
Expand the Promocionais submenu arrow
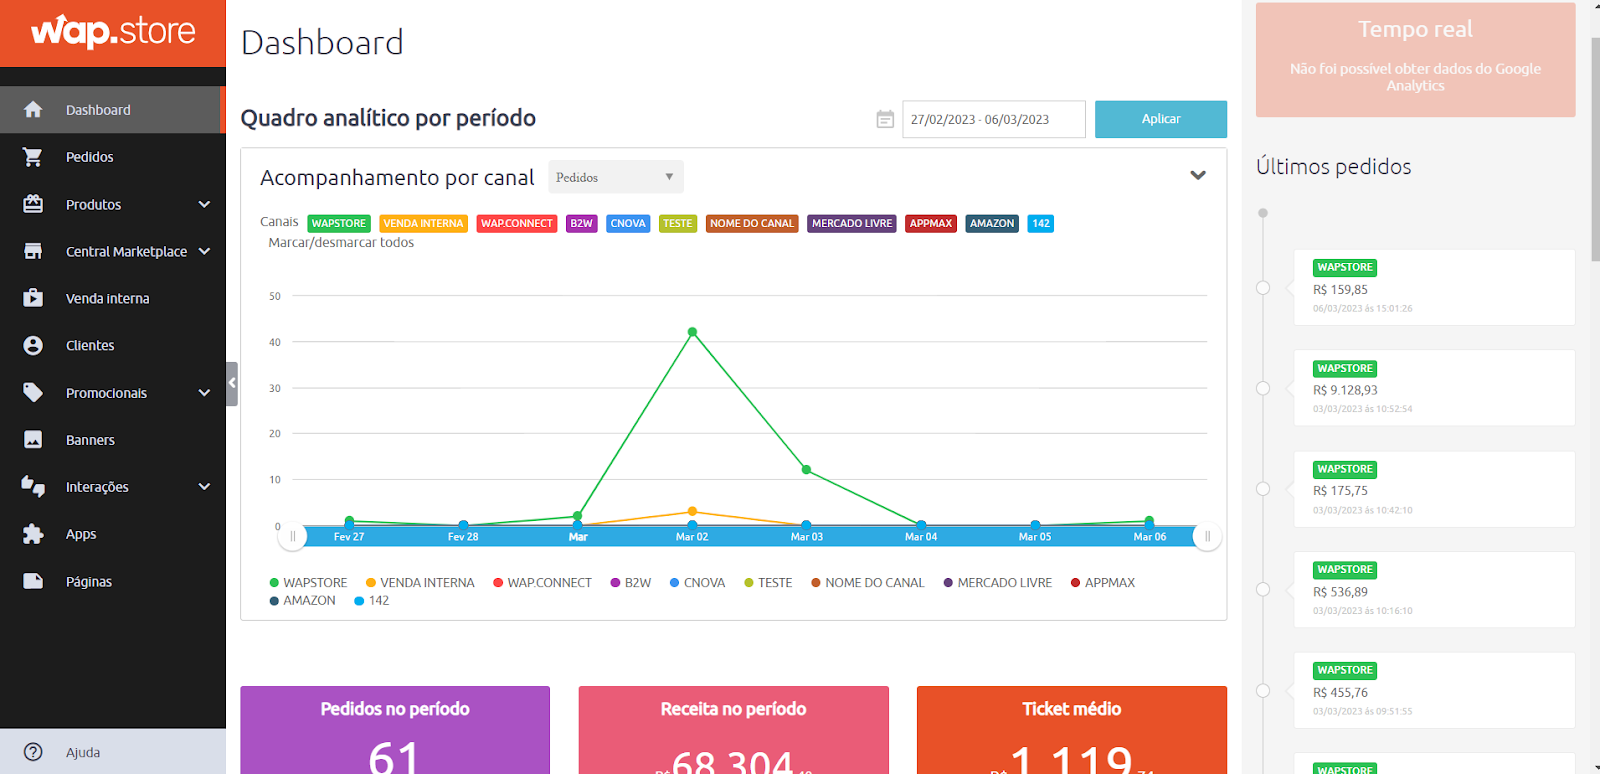(205, 393)
